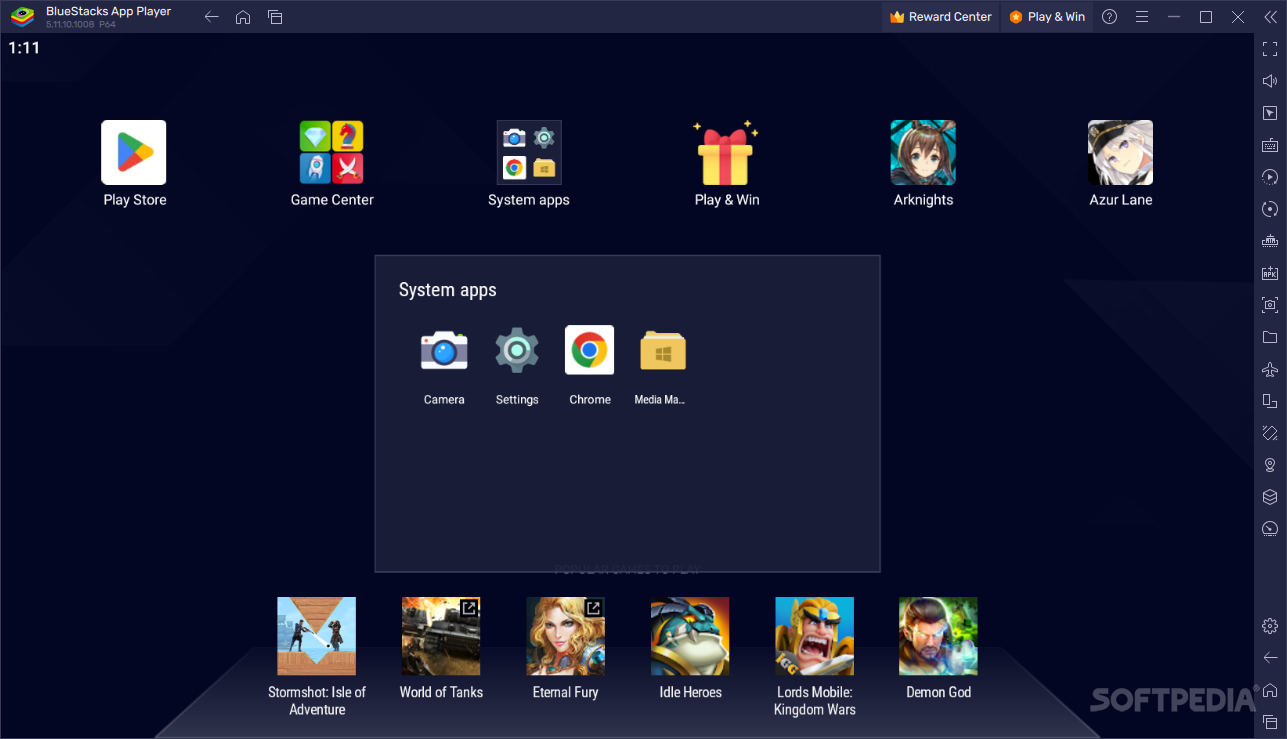
Task: Click the sidebar home icon
Action: coord(1270,690)
